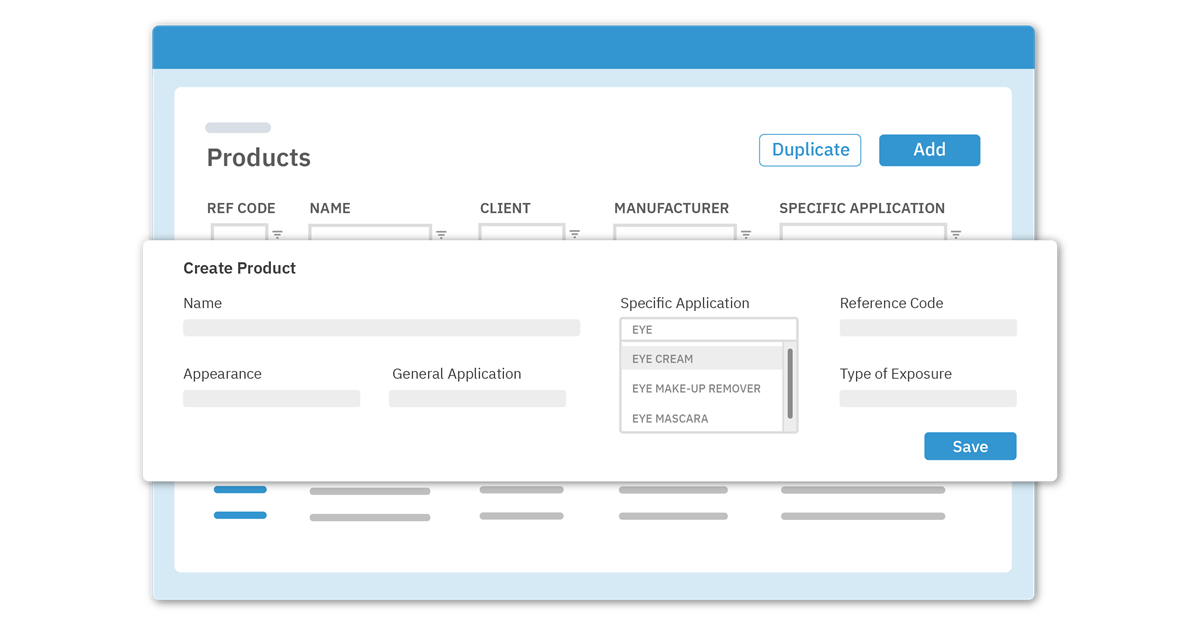Click the CLIENT filter text box
This screenshot has height=630, width=1200.
point(520,235)
